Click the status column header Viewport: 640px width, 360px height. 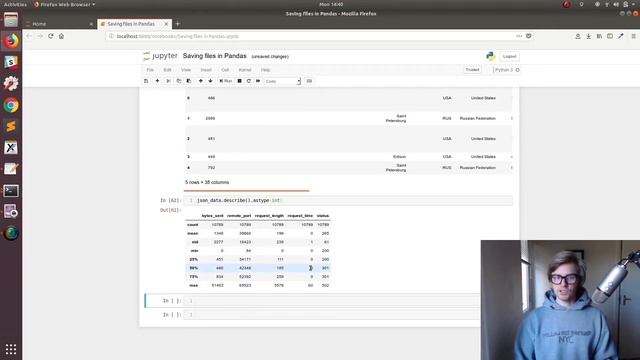(x=322, y=216)
